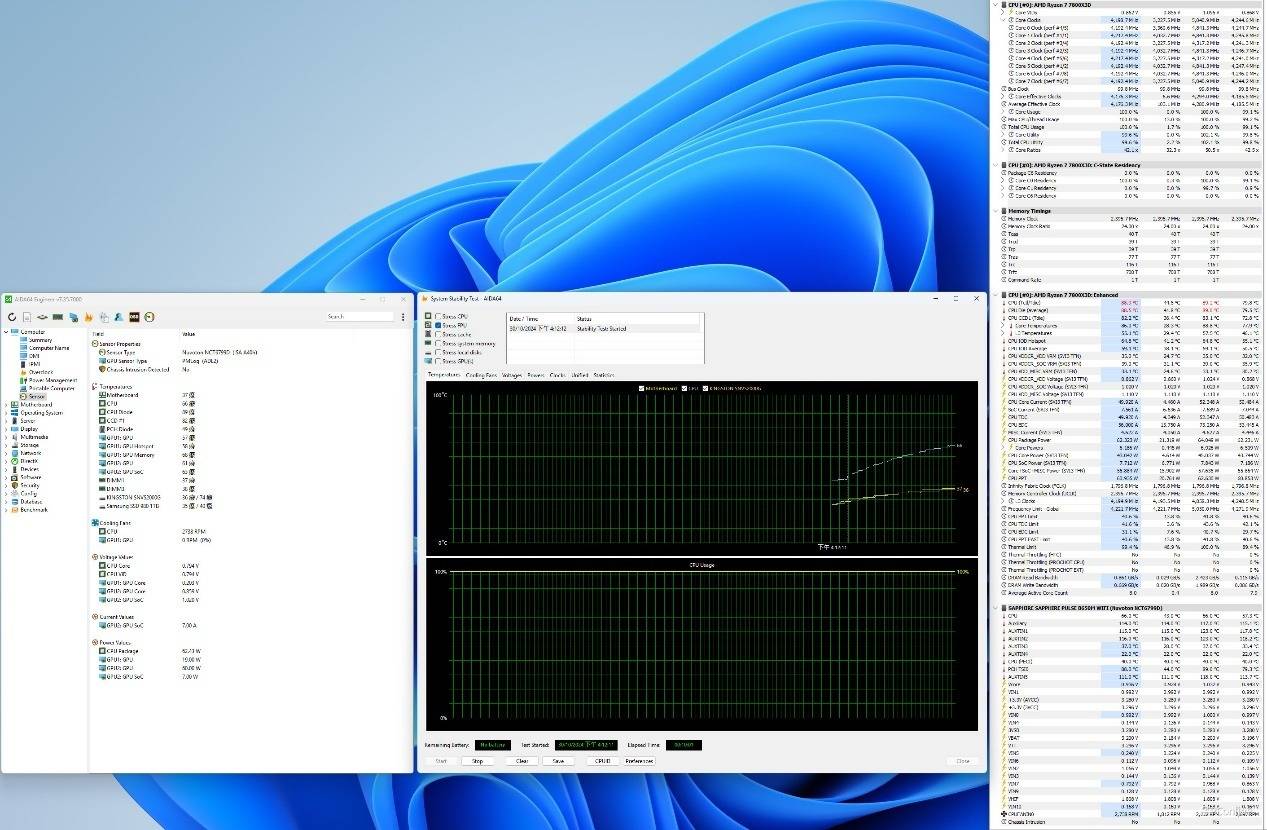The width and height of the screenshot is (1267, 830).
Task: Open the three-dot menu beside Search
Action: click(402, 317)
